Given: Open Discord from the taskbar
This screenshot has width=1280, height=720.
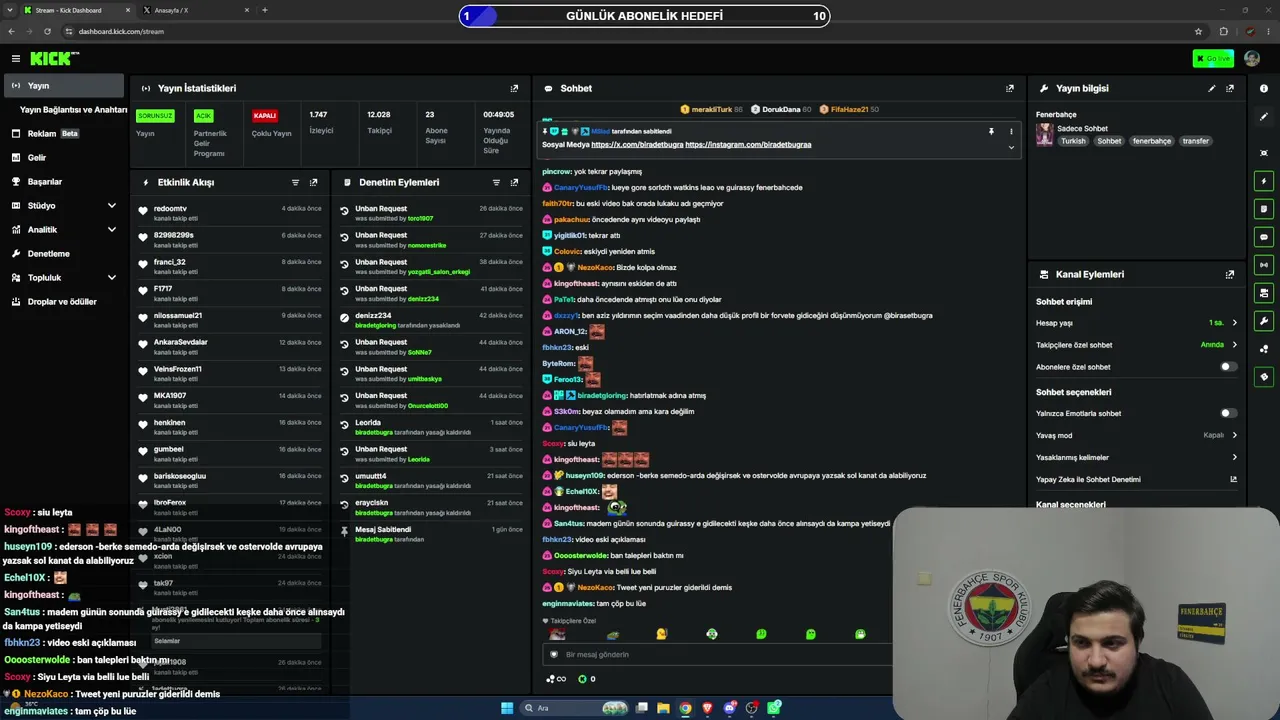Looking at the screenshot, I should click(x=730, y=708).
